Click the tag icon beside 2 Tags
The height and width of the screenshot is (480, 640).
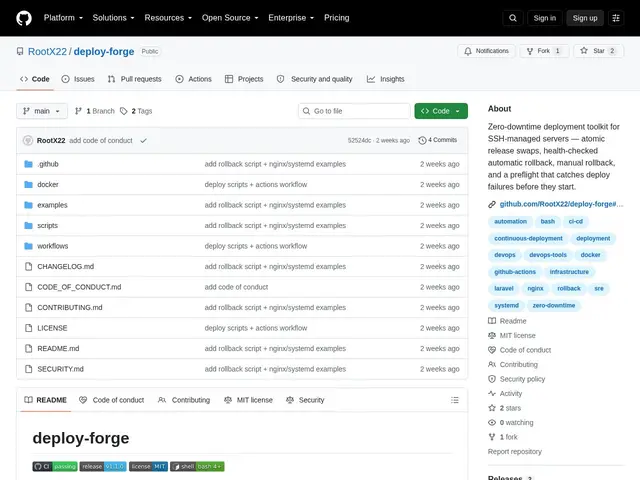[123, 111]
